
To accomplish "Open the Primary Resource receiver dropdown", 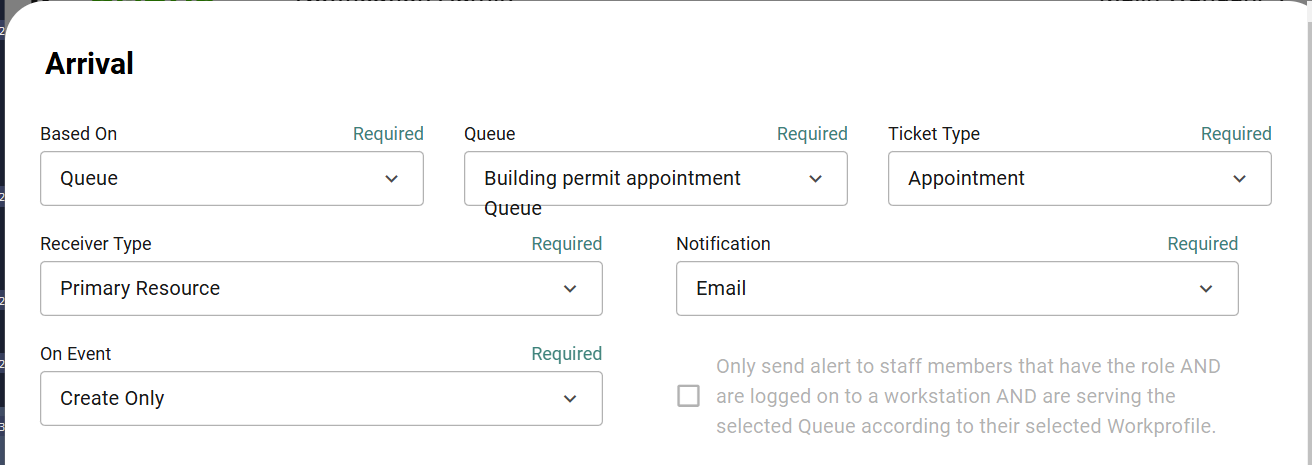I will (x=300, y=289).
